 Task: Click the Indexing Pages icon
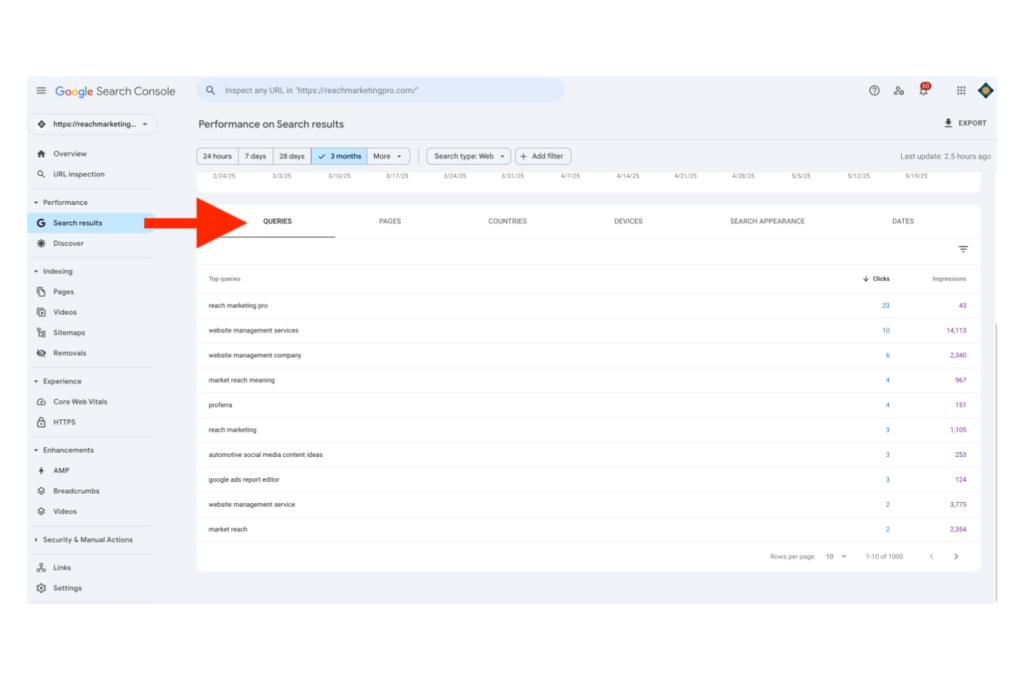[41, 291]
